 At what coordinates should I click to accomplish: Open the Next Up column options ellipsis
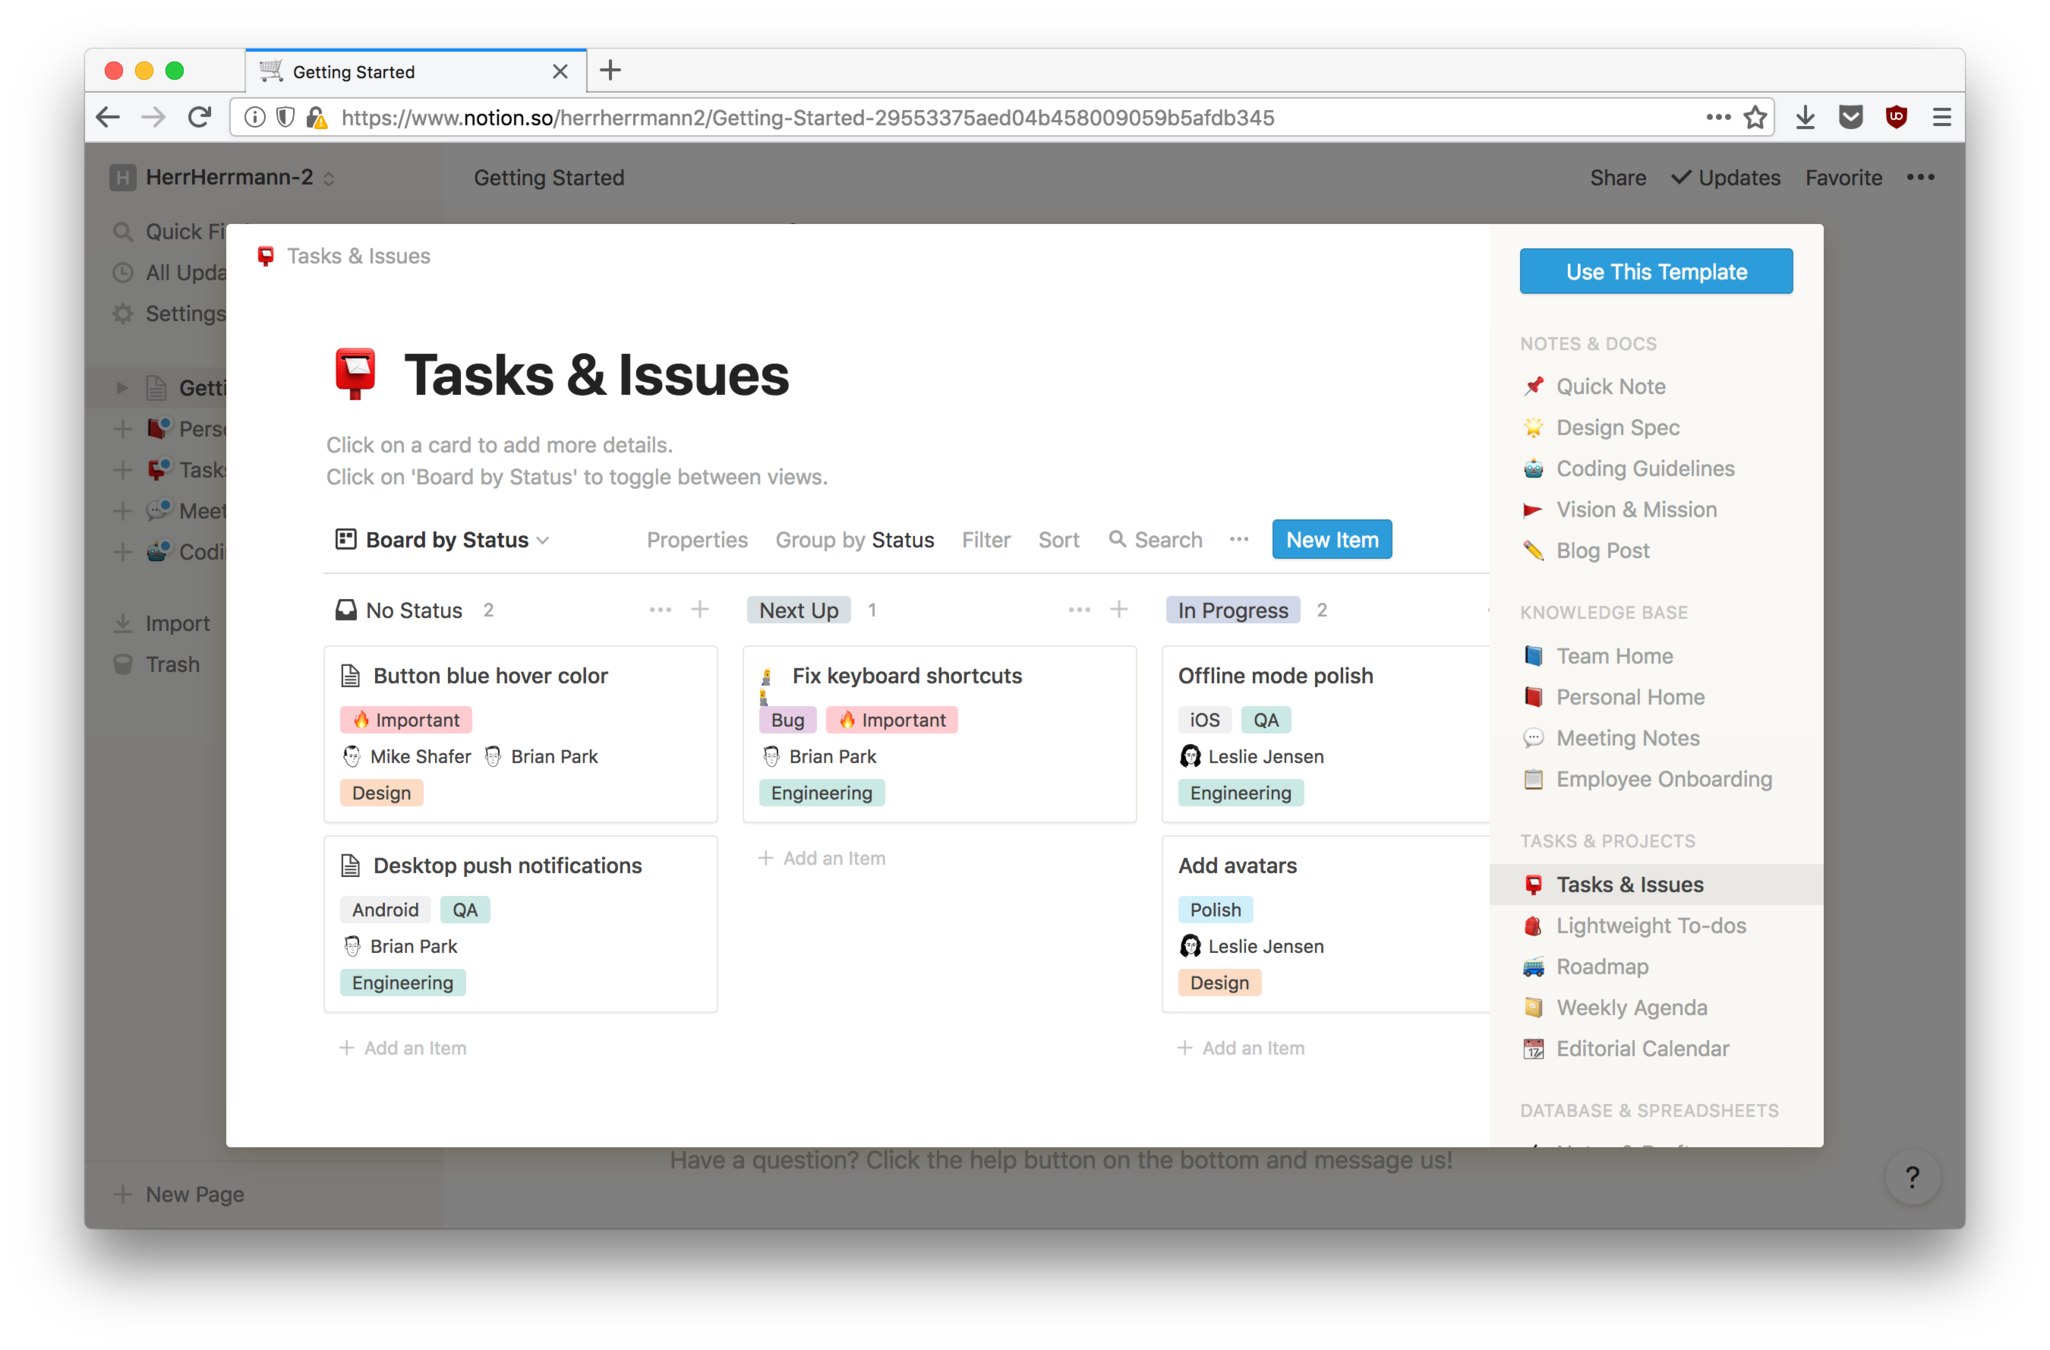(1079, 609)
